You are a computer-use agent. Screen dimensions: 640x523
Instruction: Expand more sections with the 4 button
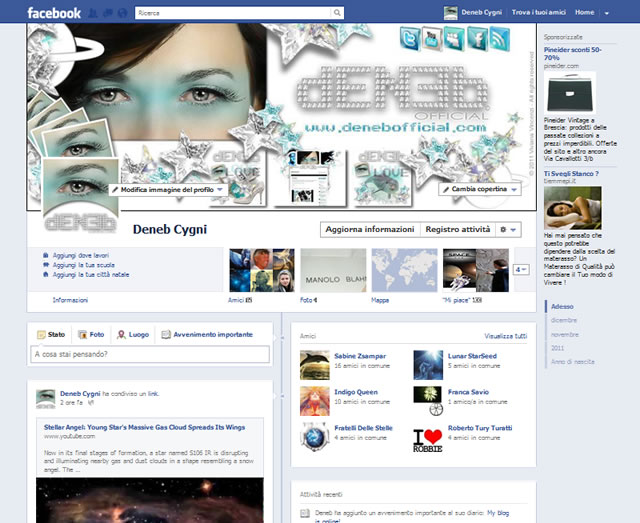tap(521, 269)
